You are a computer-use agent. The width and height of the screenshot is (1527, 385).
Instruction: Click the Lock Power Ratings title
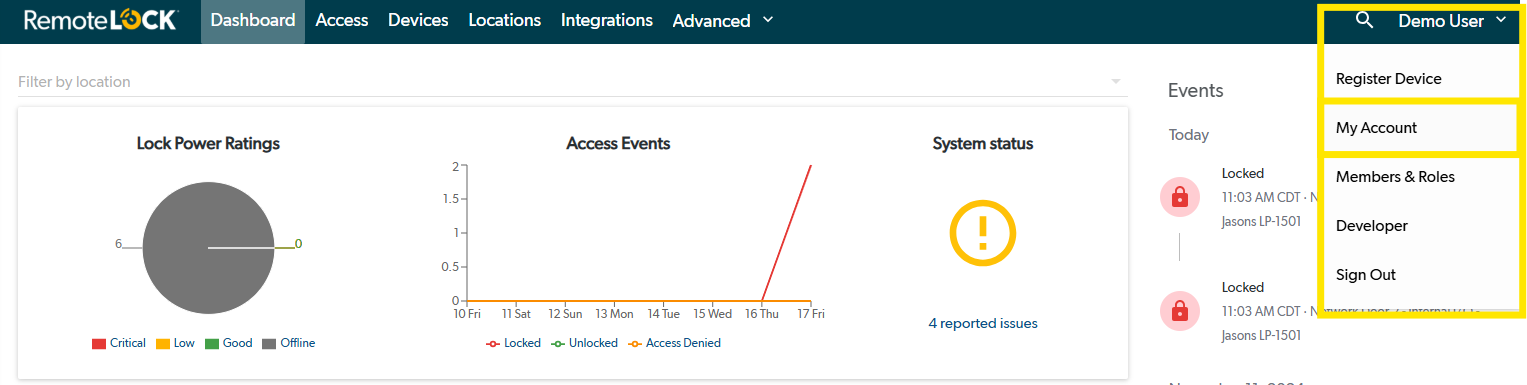point(208,143)
